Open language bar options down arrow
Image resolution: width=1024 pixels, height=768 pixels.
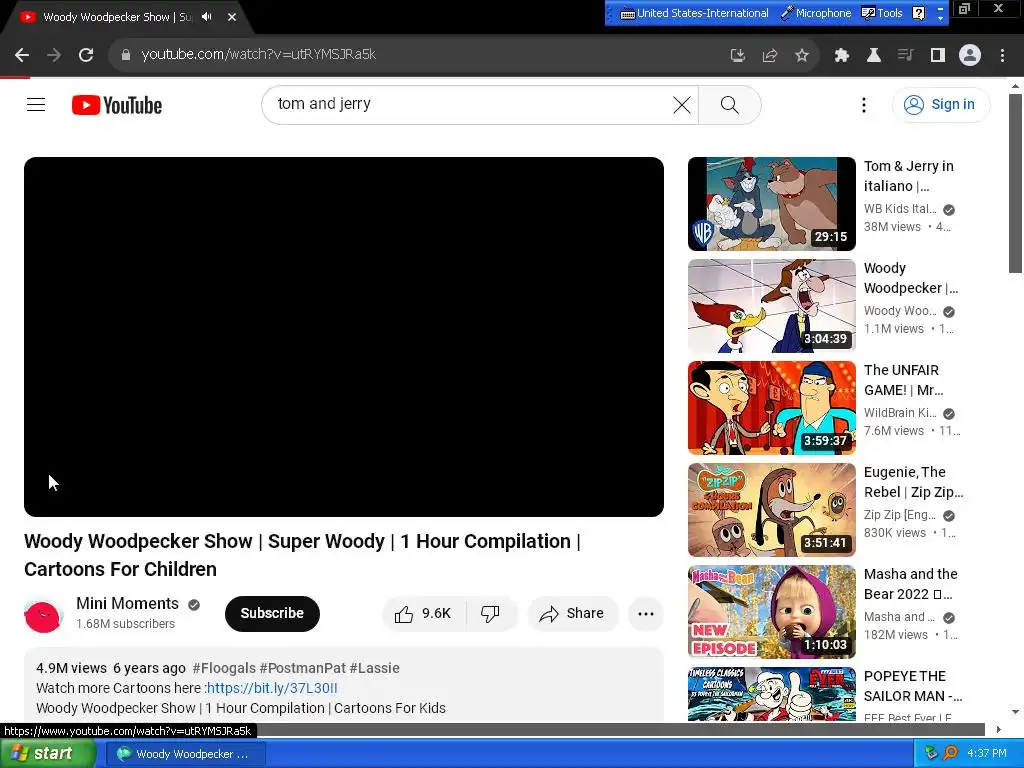pyautogui.click(x=940, y=18)
